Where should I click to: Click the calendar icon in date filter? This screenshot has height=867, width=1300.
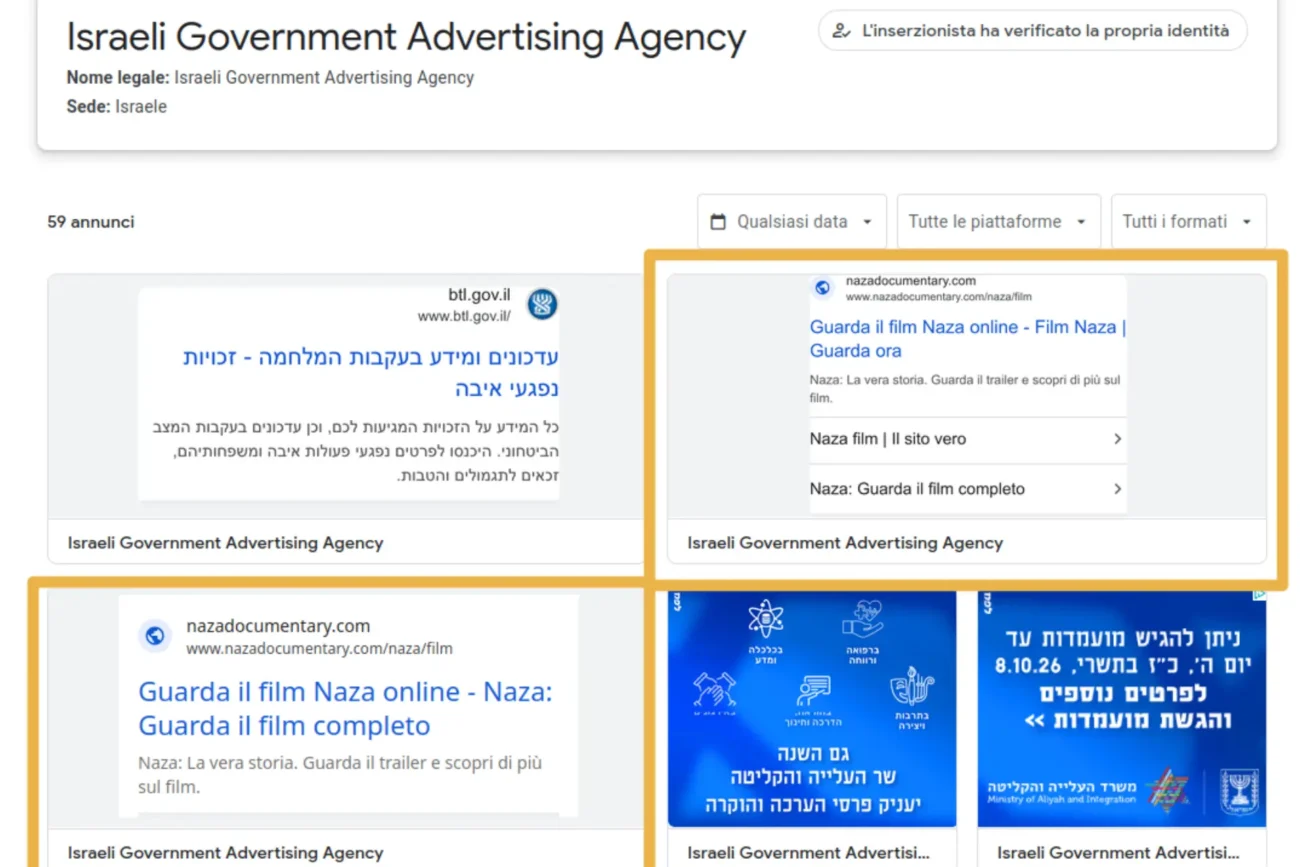click(718, 222)
